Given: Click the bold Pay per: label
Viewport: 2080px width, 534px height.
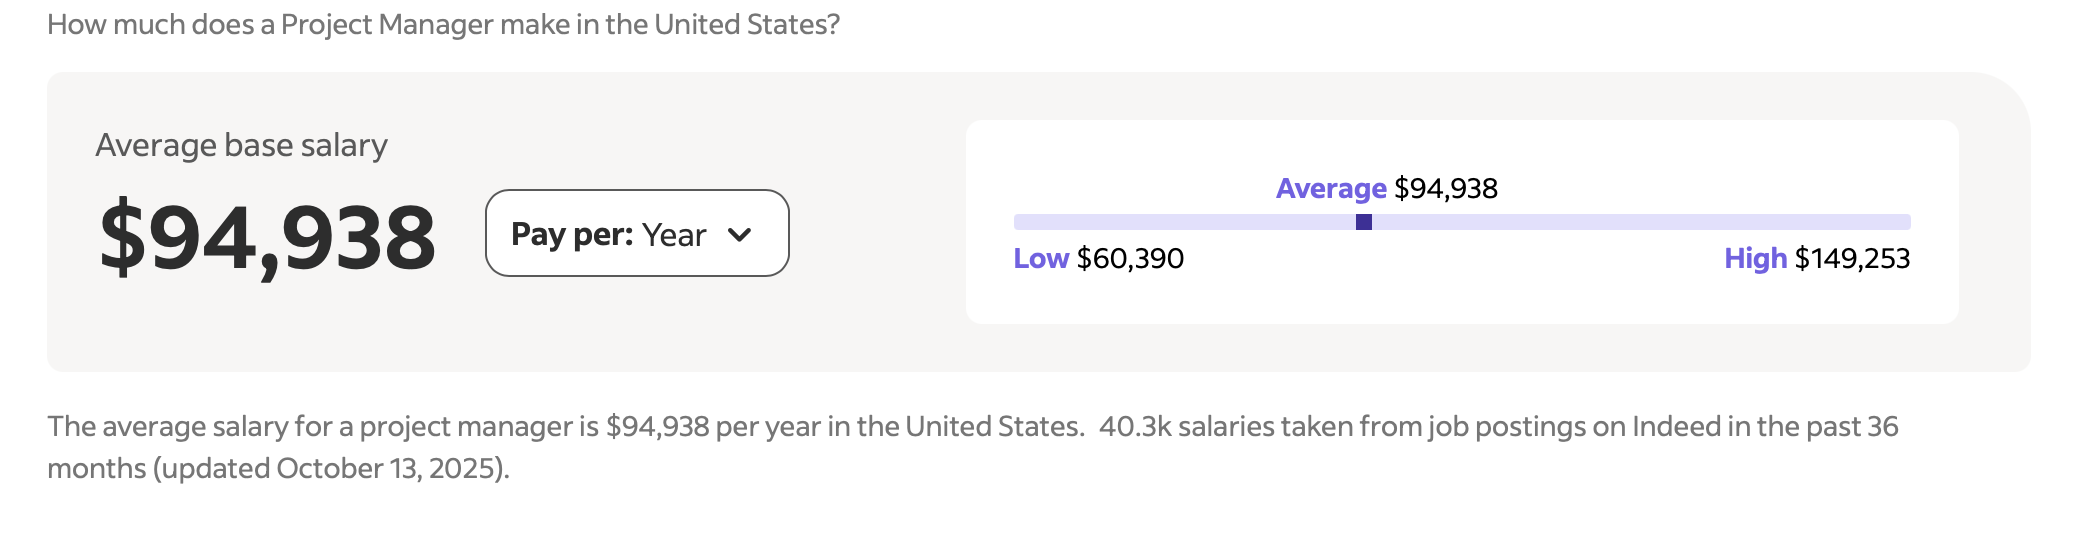Looking at the screenshot, I should 571,234.
